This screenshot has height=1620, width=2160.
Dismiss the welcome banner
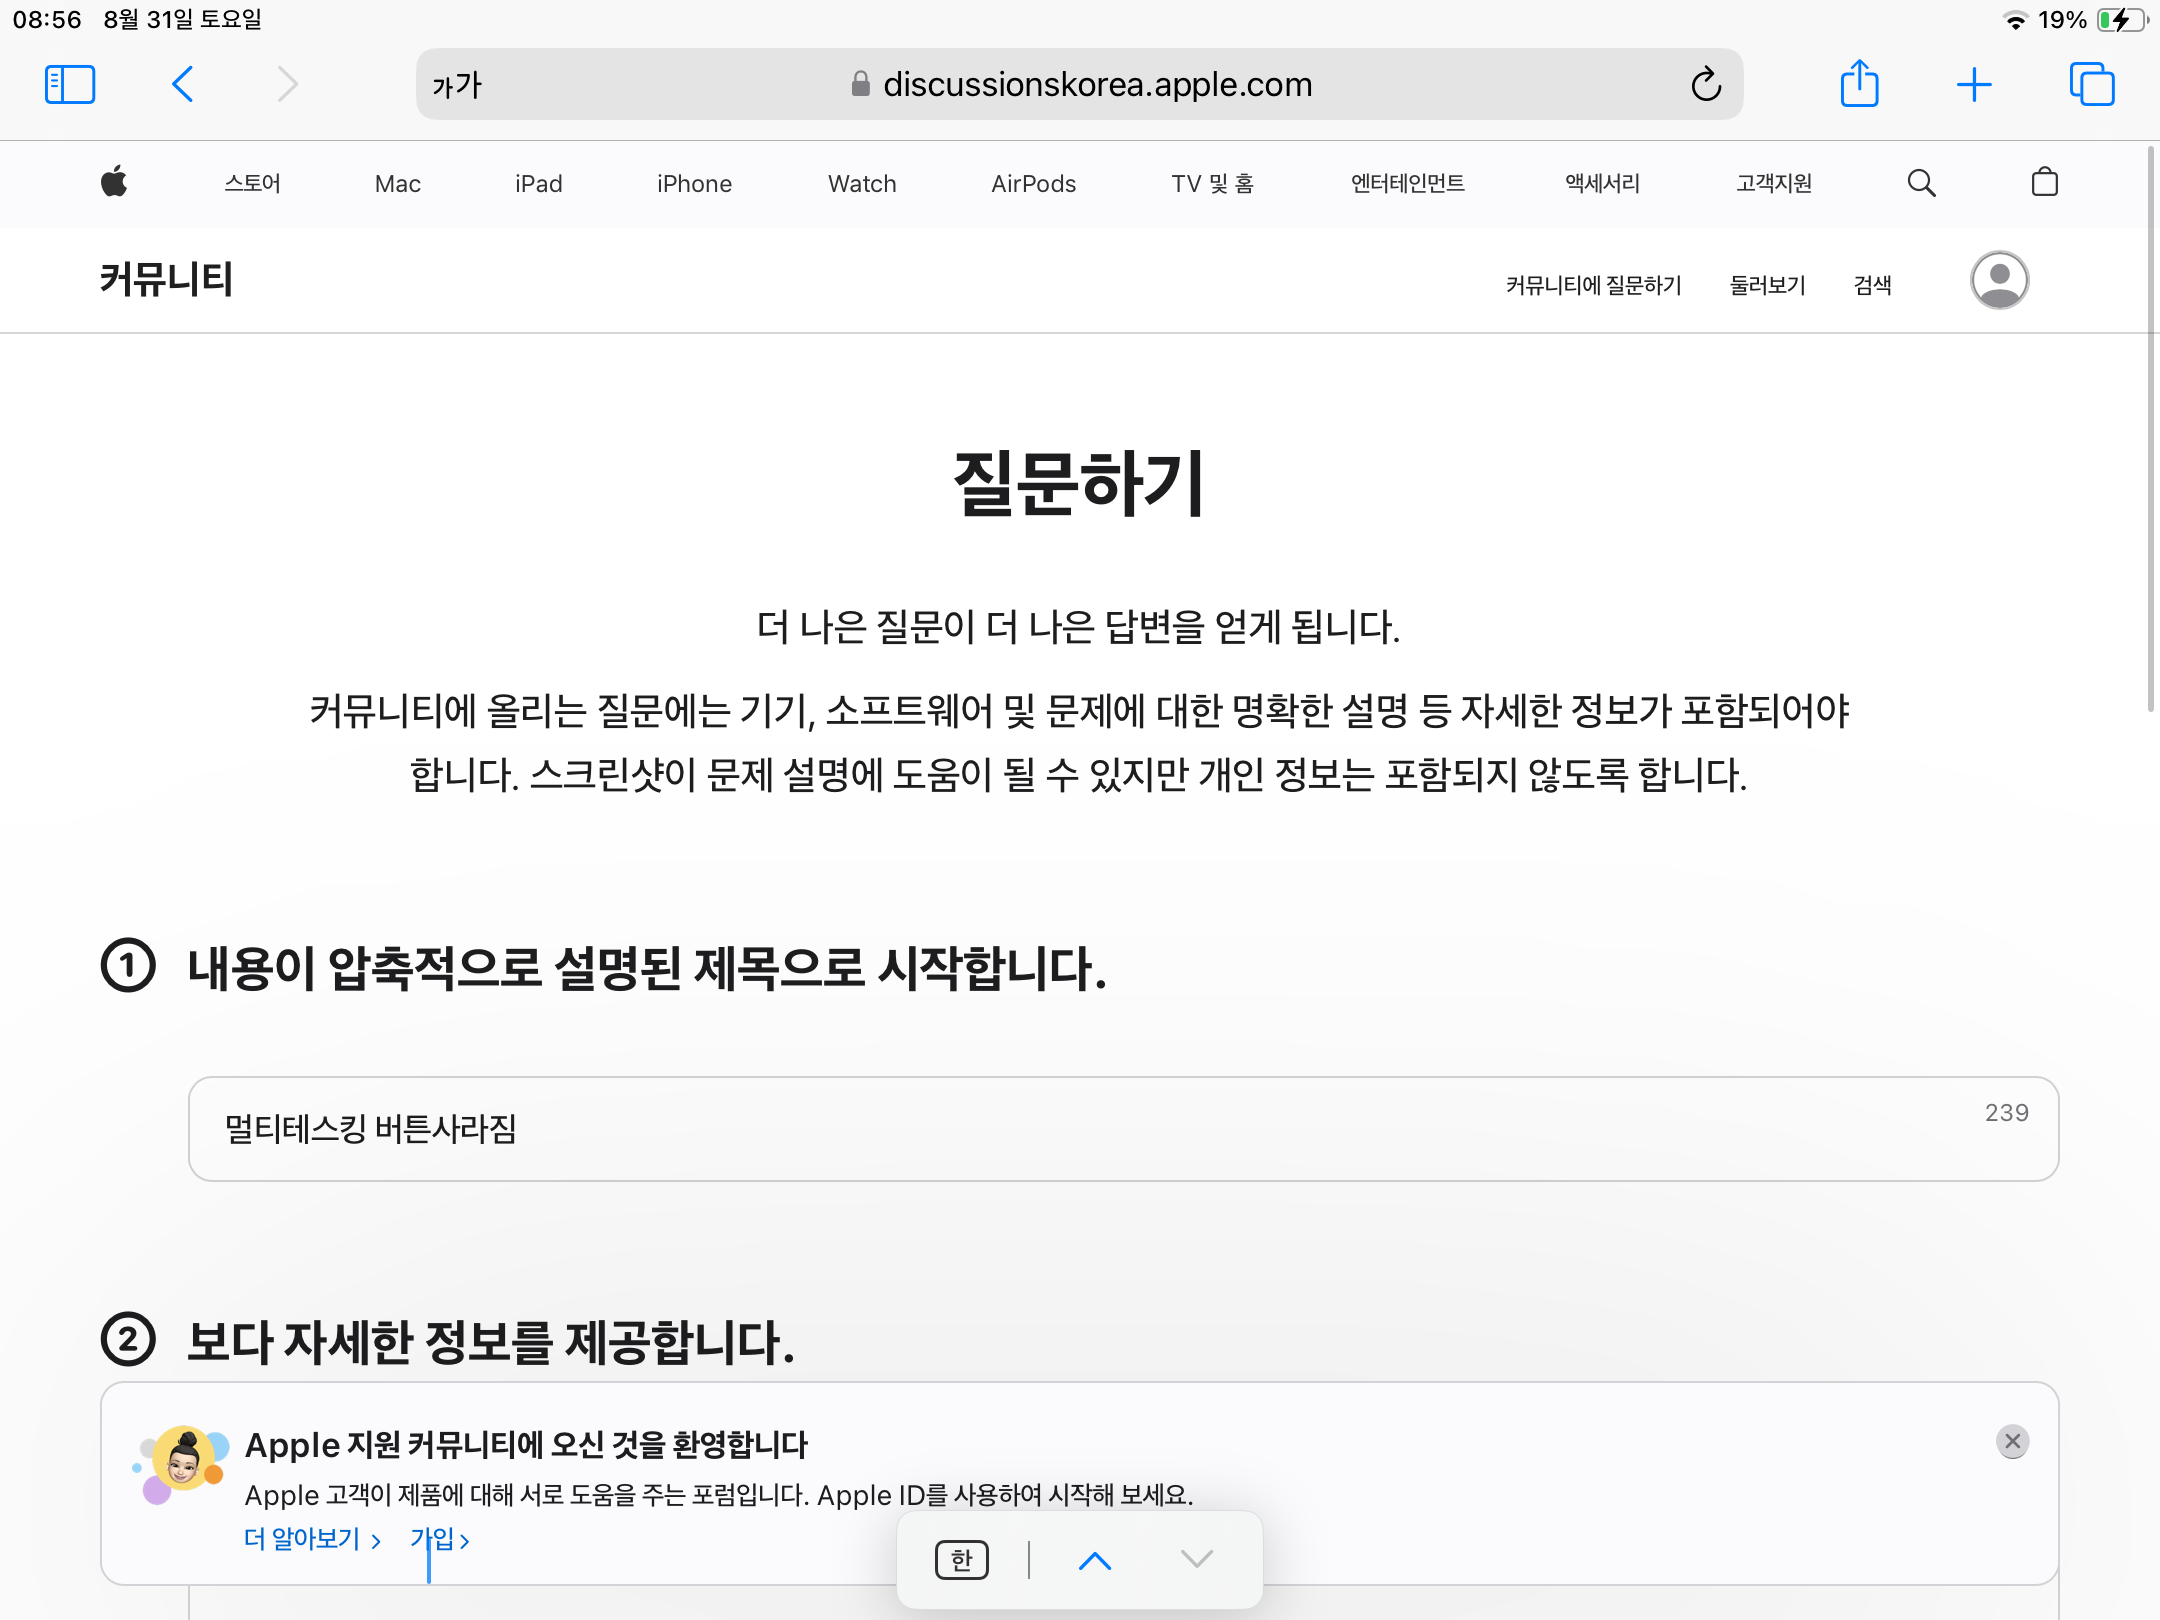(2012, 1441)
